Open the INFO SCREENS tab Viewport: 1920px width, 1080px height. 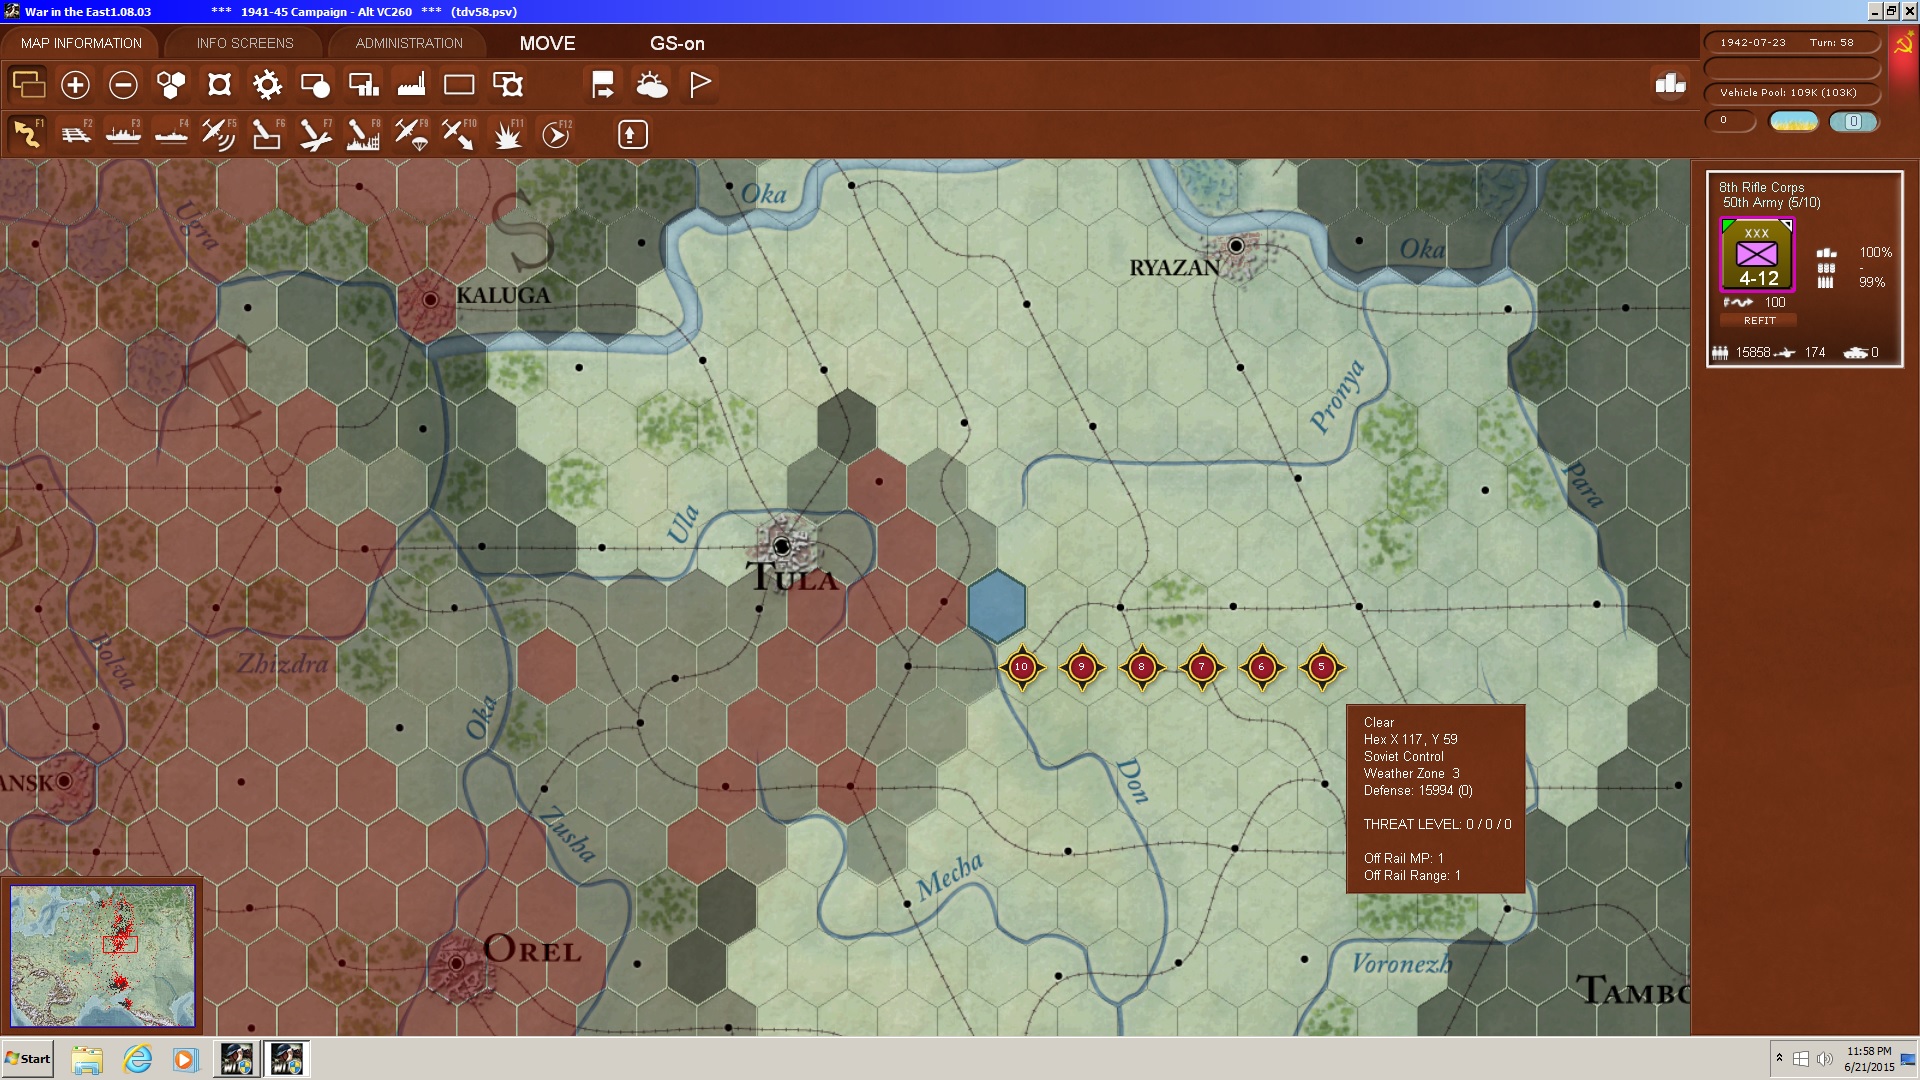coord(245,43)
